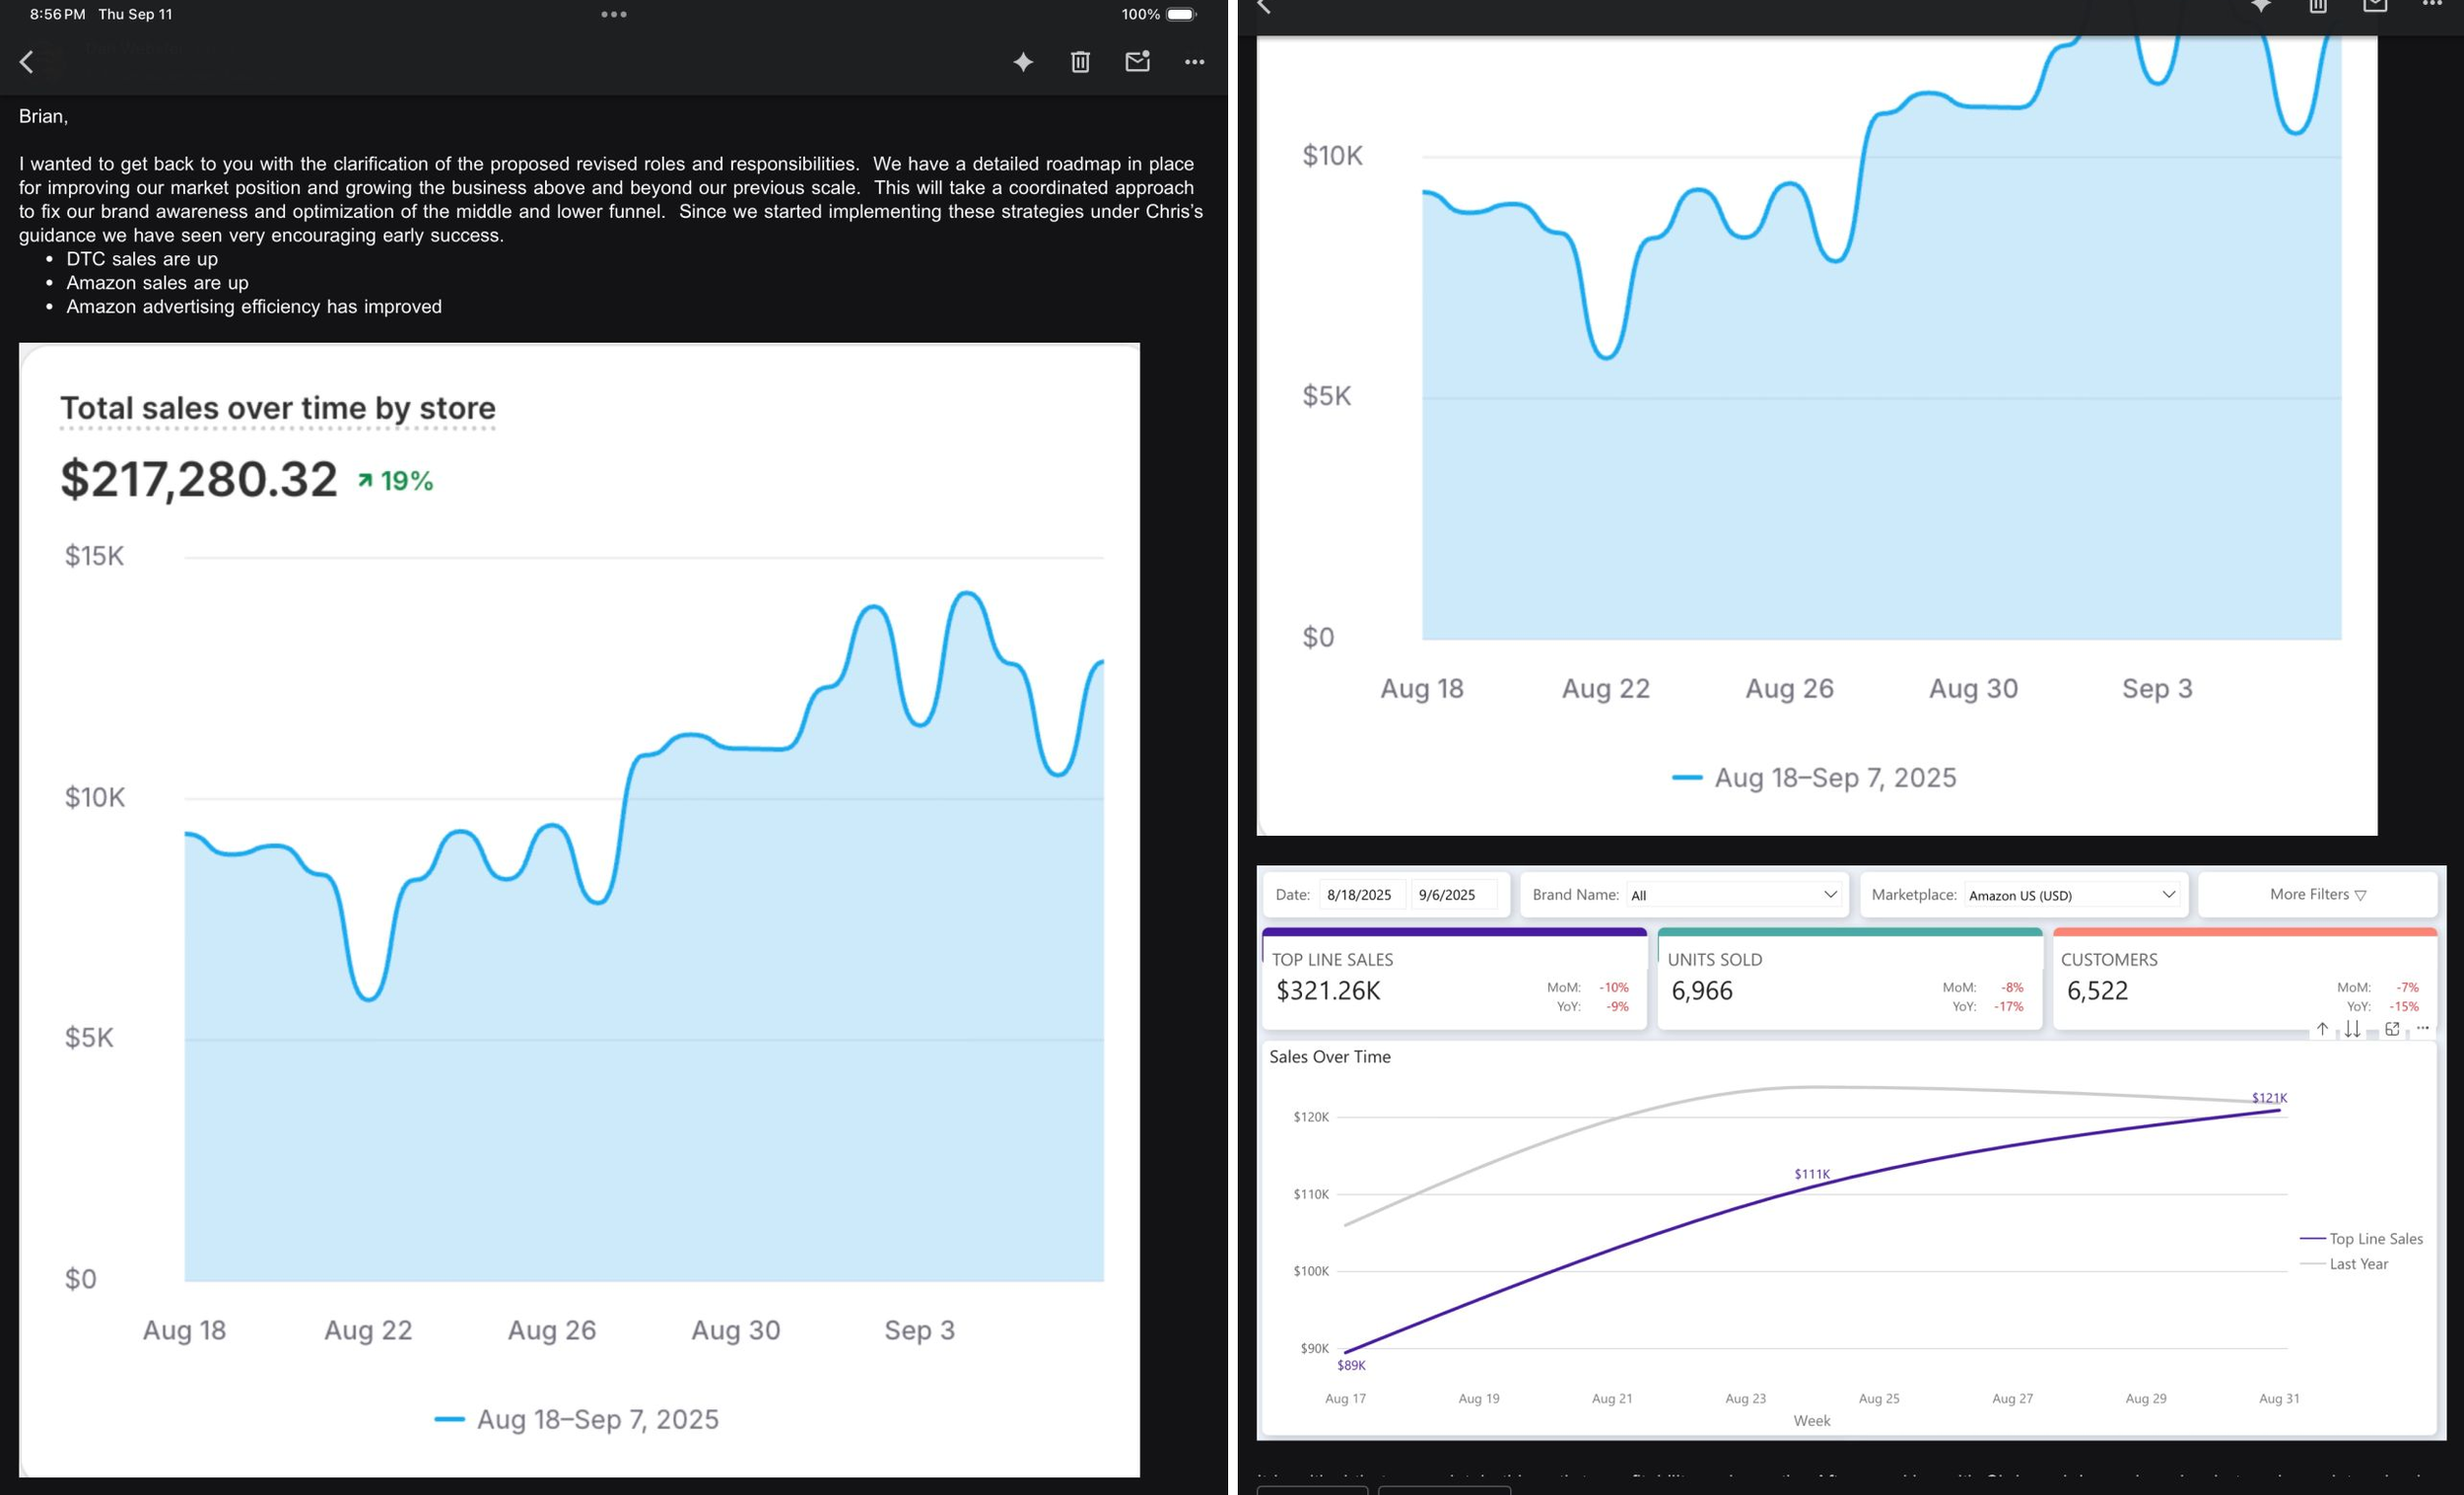Open multitasking dots at top of screen
This screenshot has height=1495, width=2464.
614,14
